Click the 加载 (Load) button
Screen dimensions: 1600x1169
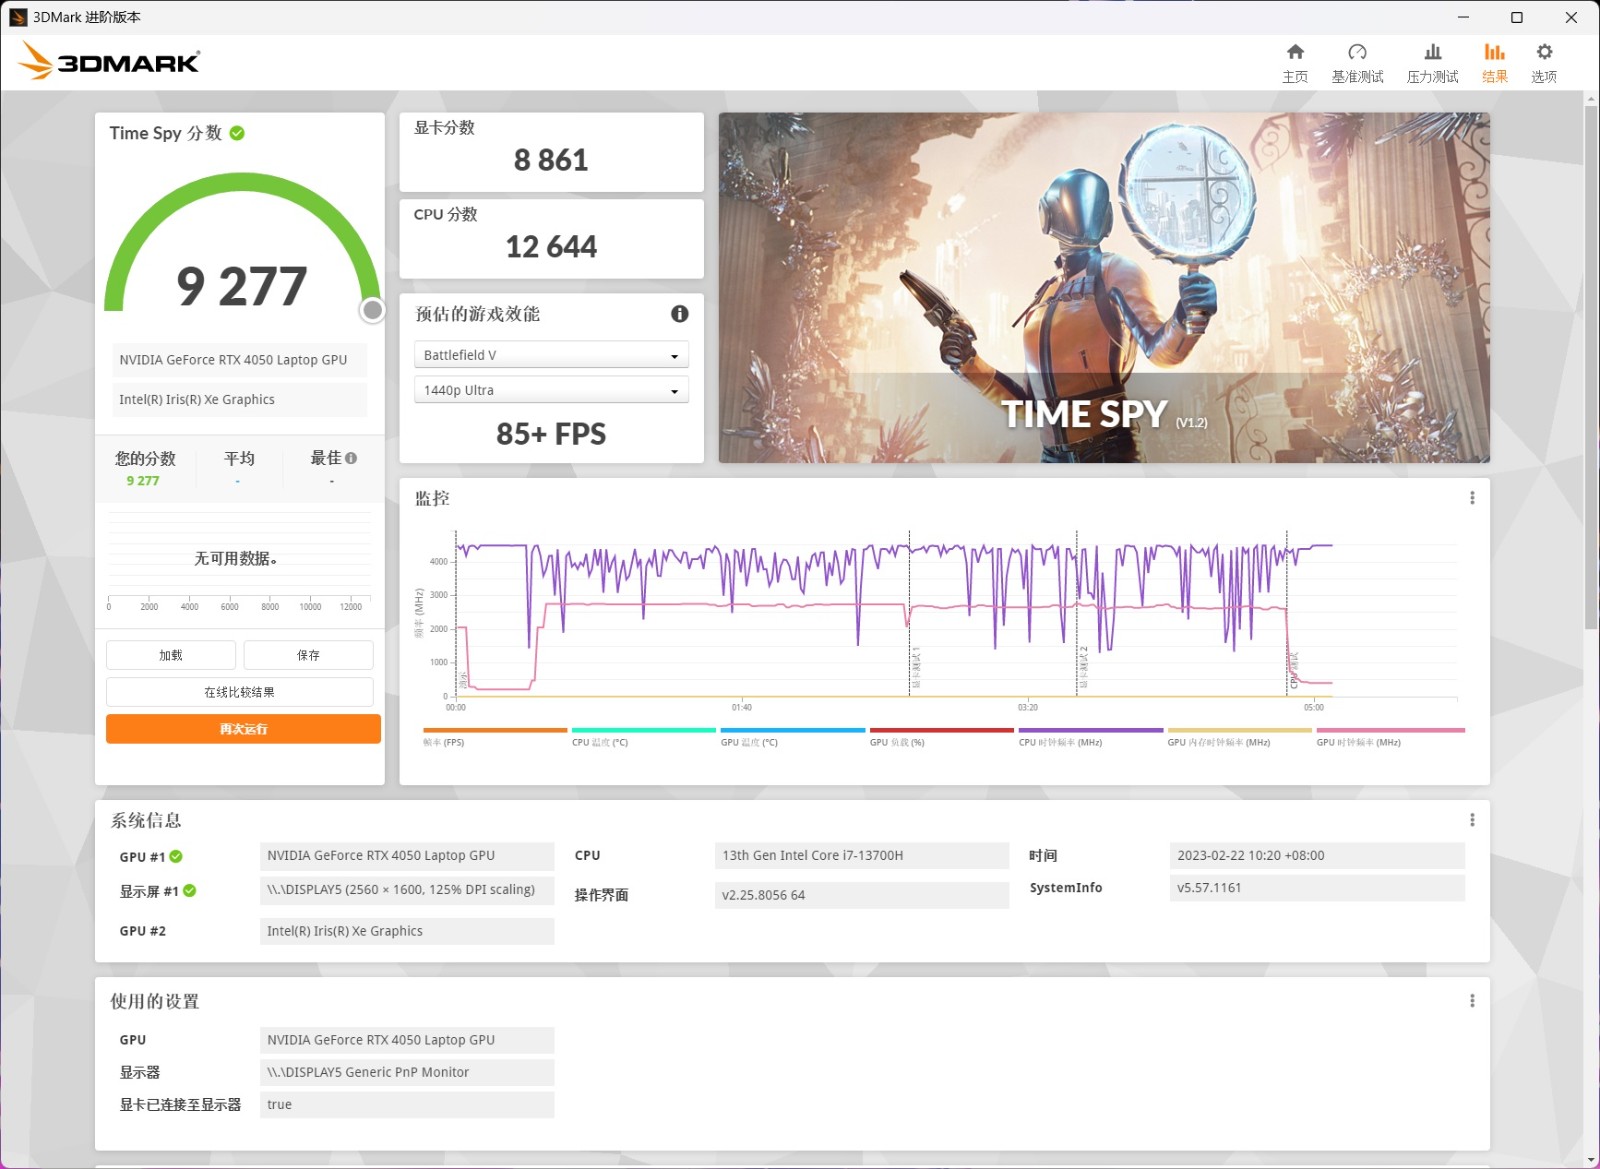tap(171, 655)
